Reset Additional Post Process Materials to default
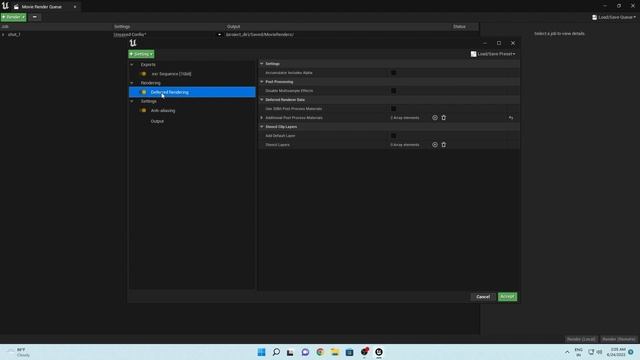Viewport: 640px width, 360px height. [511, 118]
